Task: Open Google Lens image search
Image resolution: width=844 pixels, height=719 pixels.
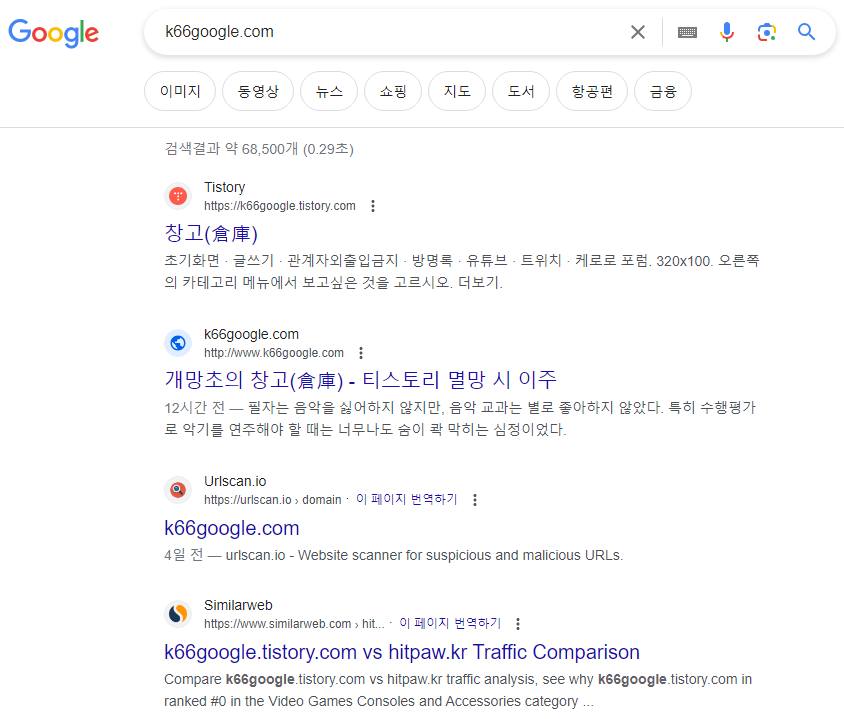Action: click(x=766, y=32)
